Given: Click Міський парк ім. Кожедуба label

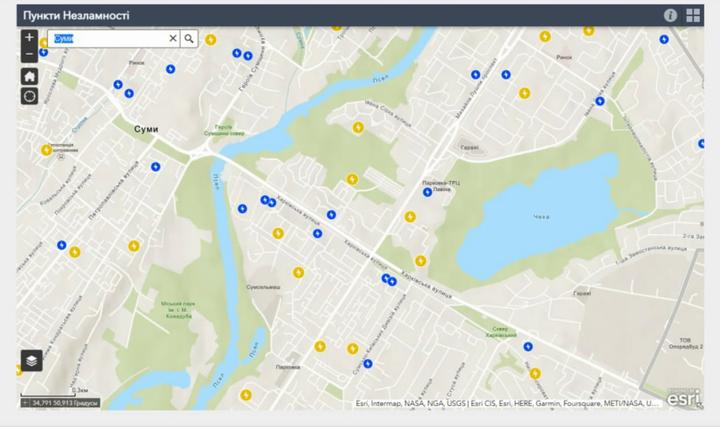Looking at the screenshot, I should click(x=178, y=310).
